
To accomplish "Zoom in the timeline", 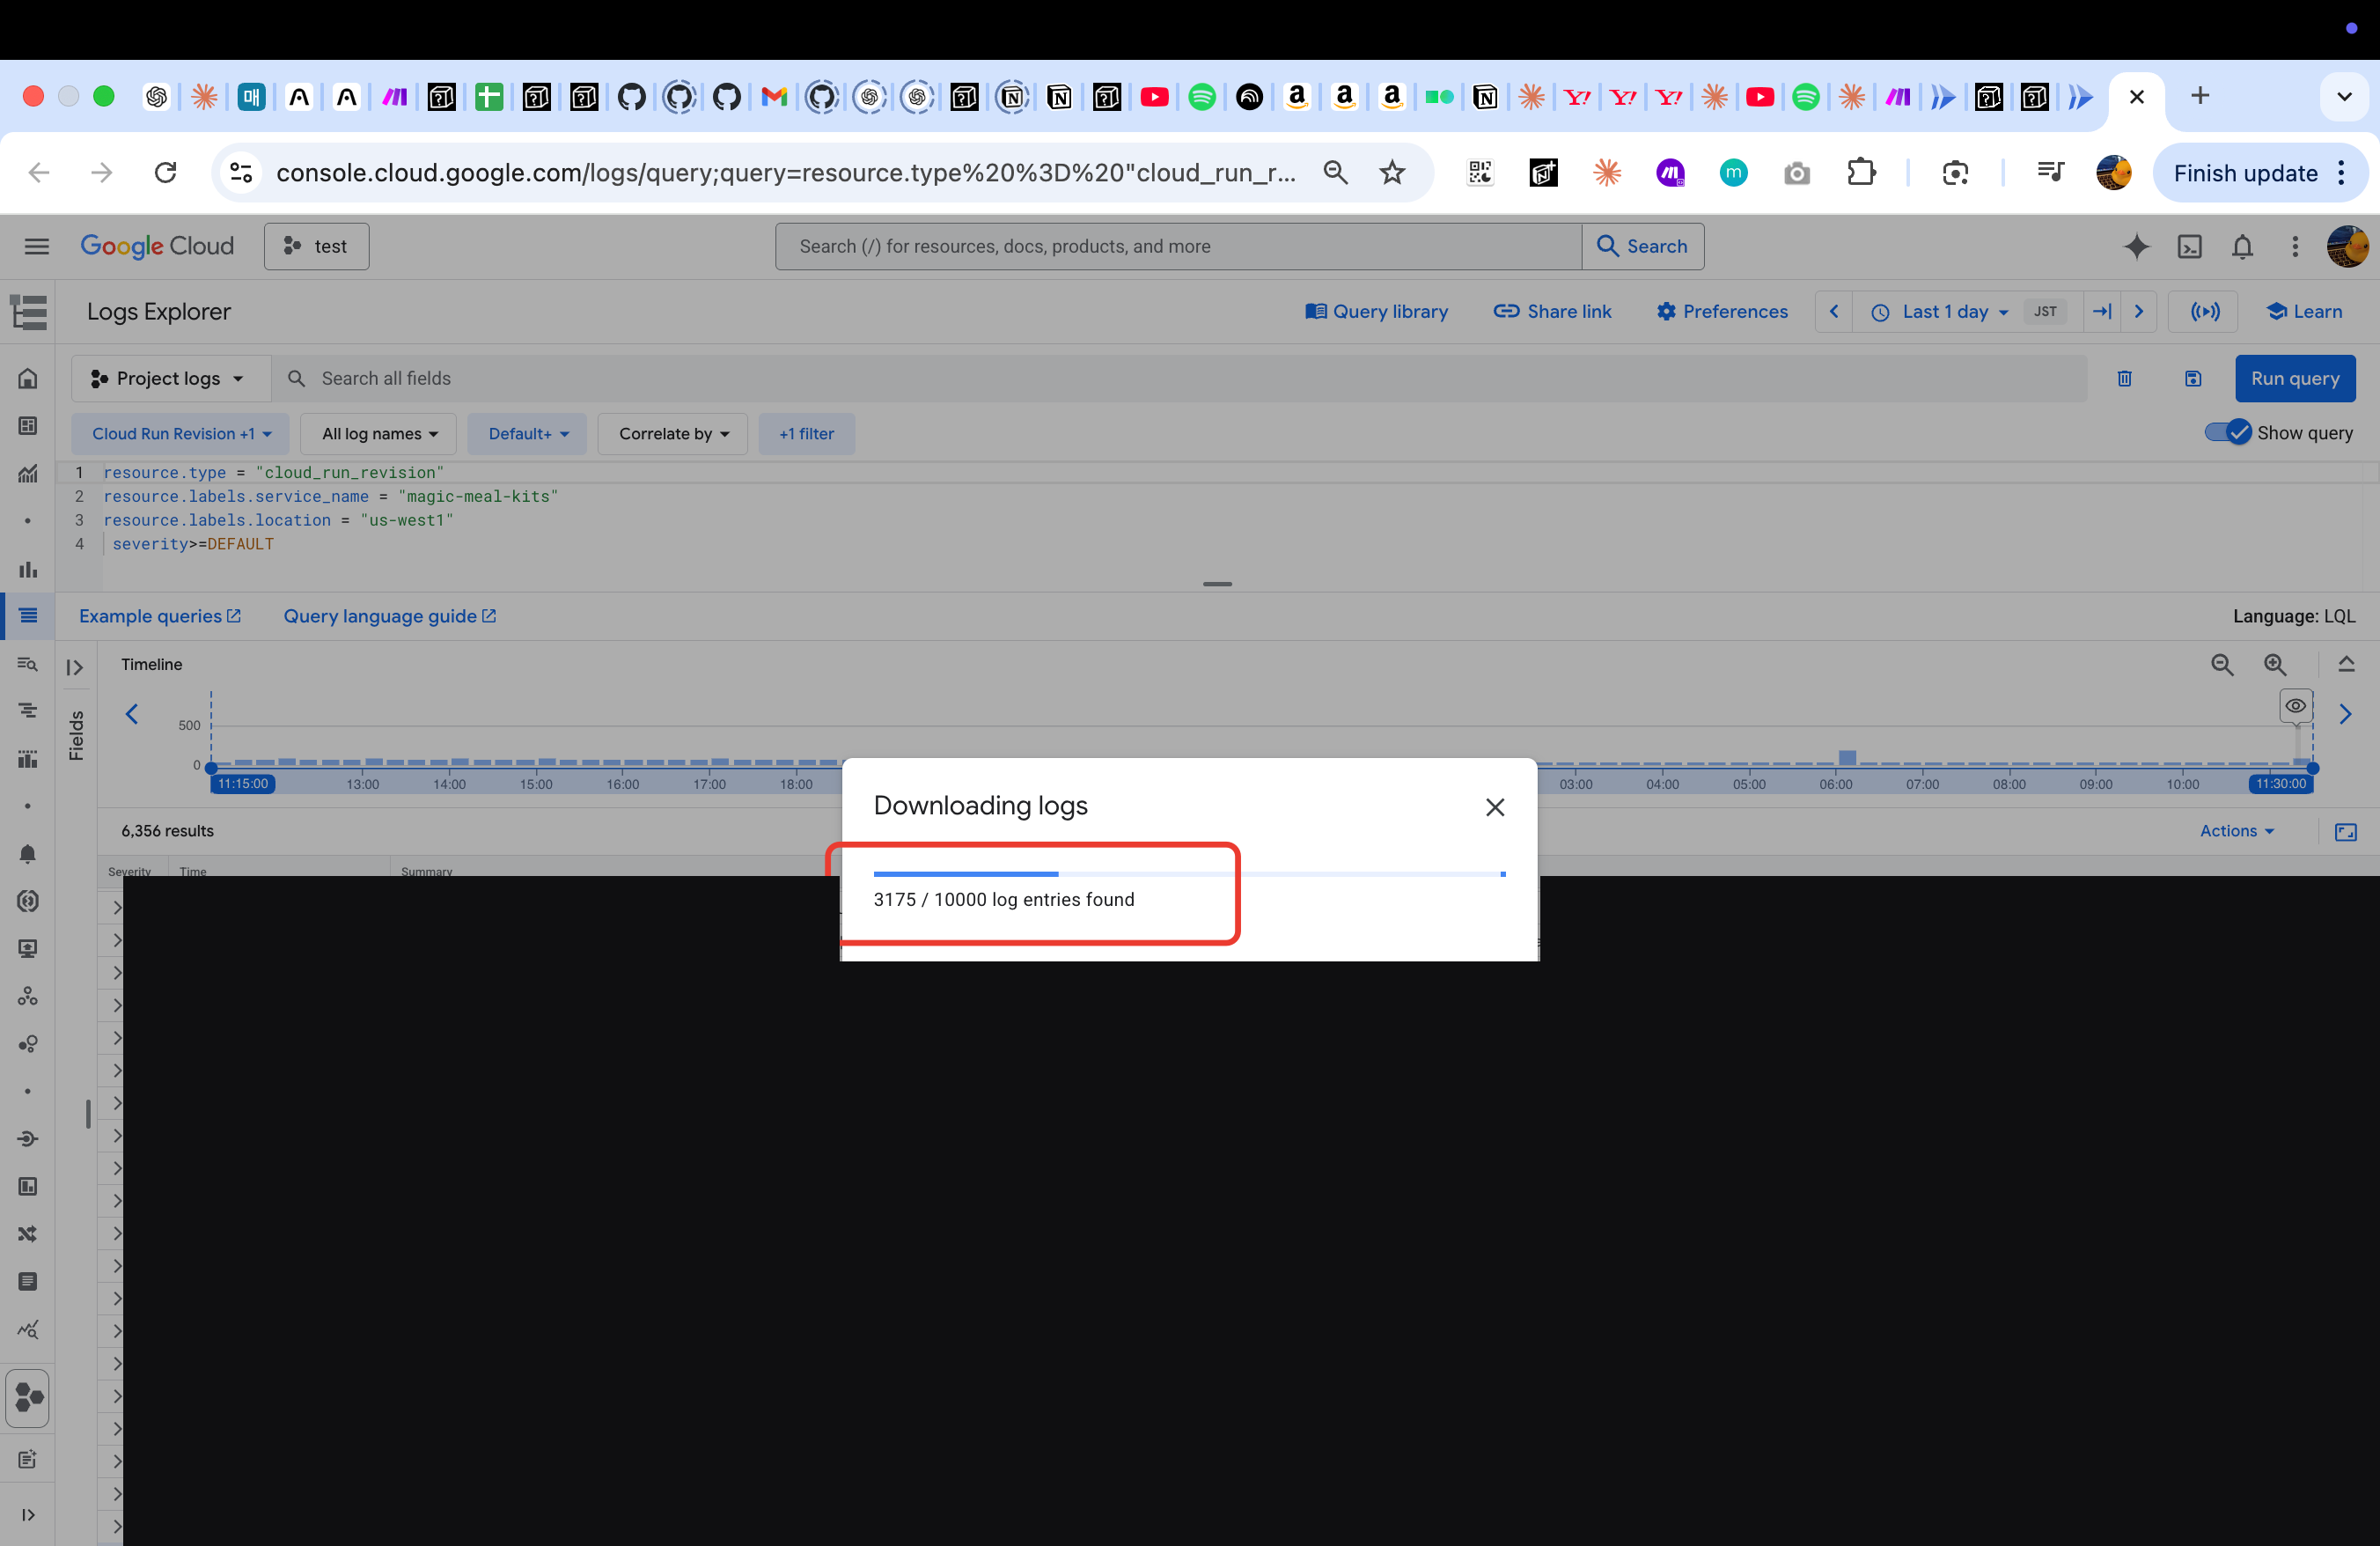I will pyautogui.click(x=2274, y=664).
